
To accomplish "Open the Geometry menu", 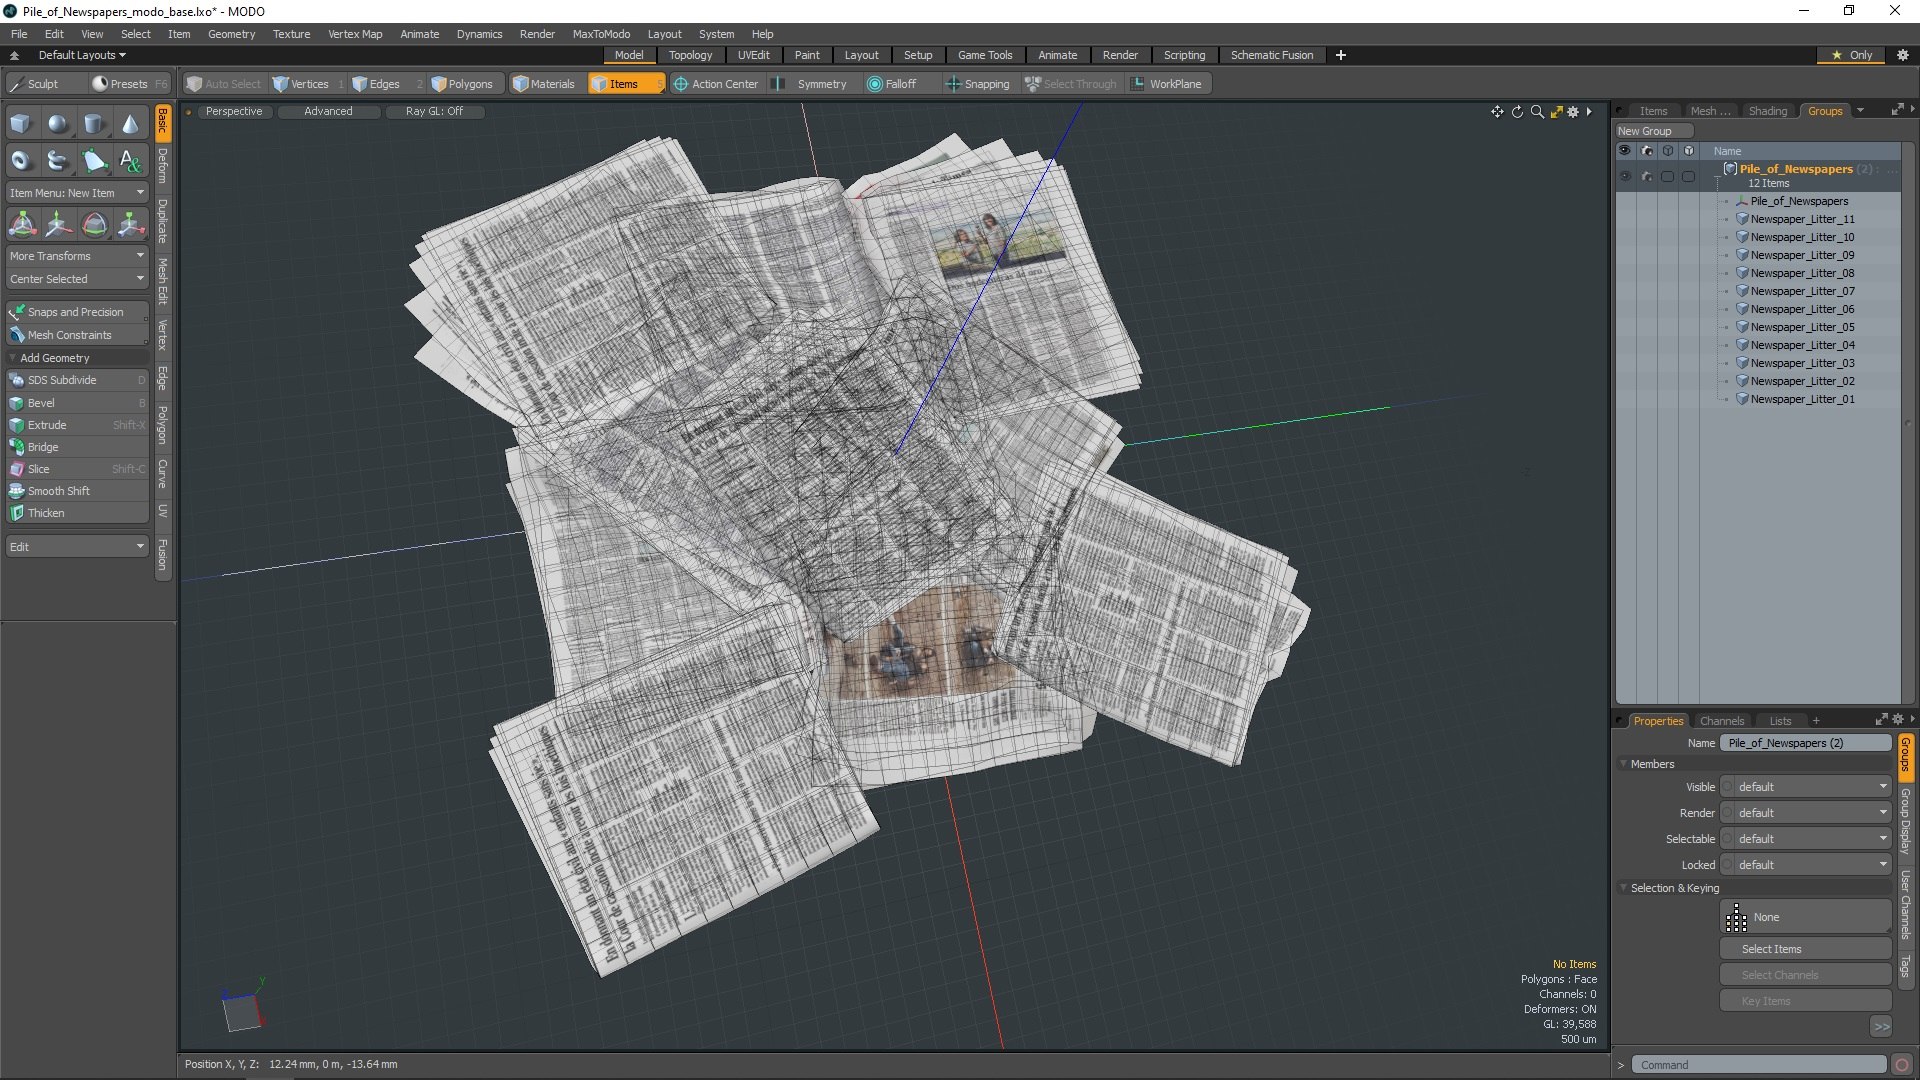I will click(231, 34).
